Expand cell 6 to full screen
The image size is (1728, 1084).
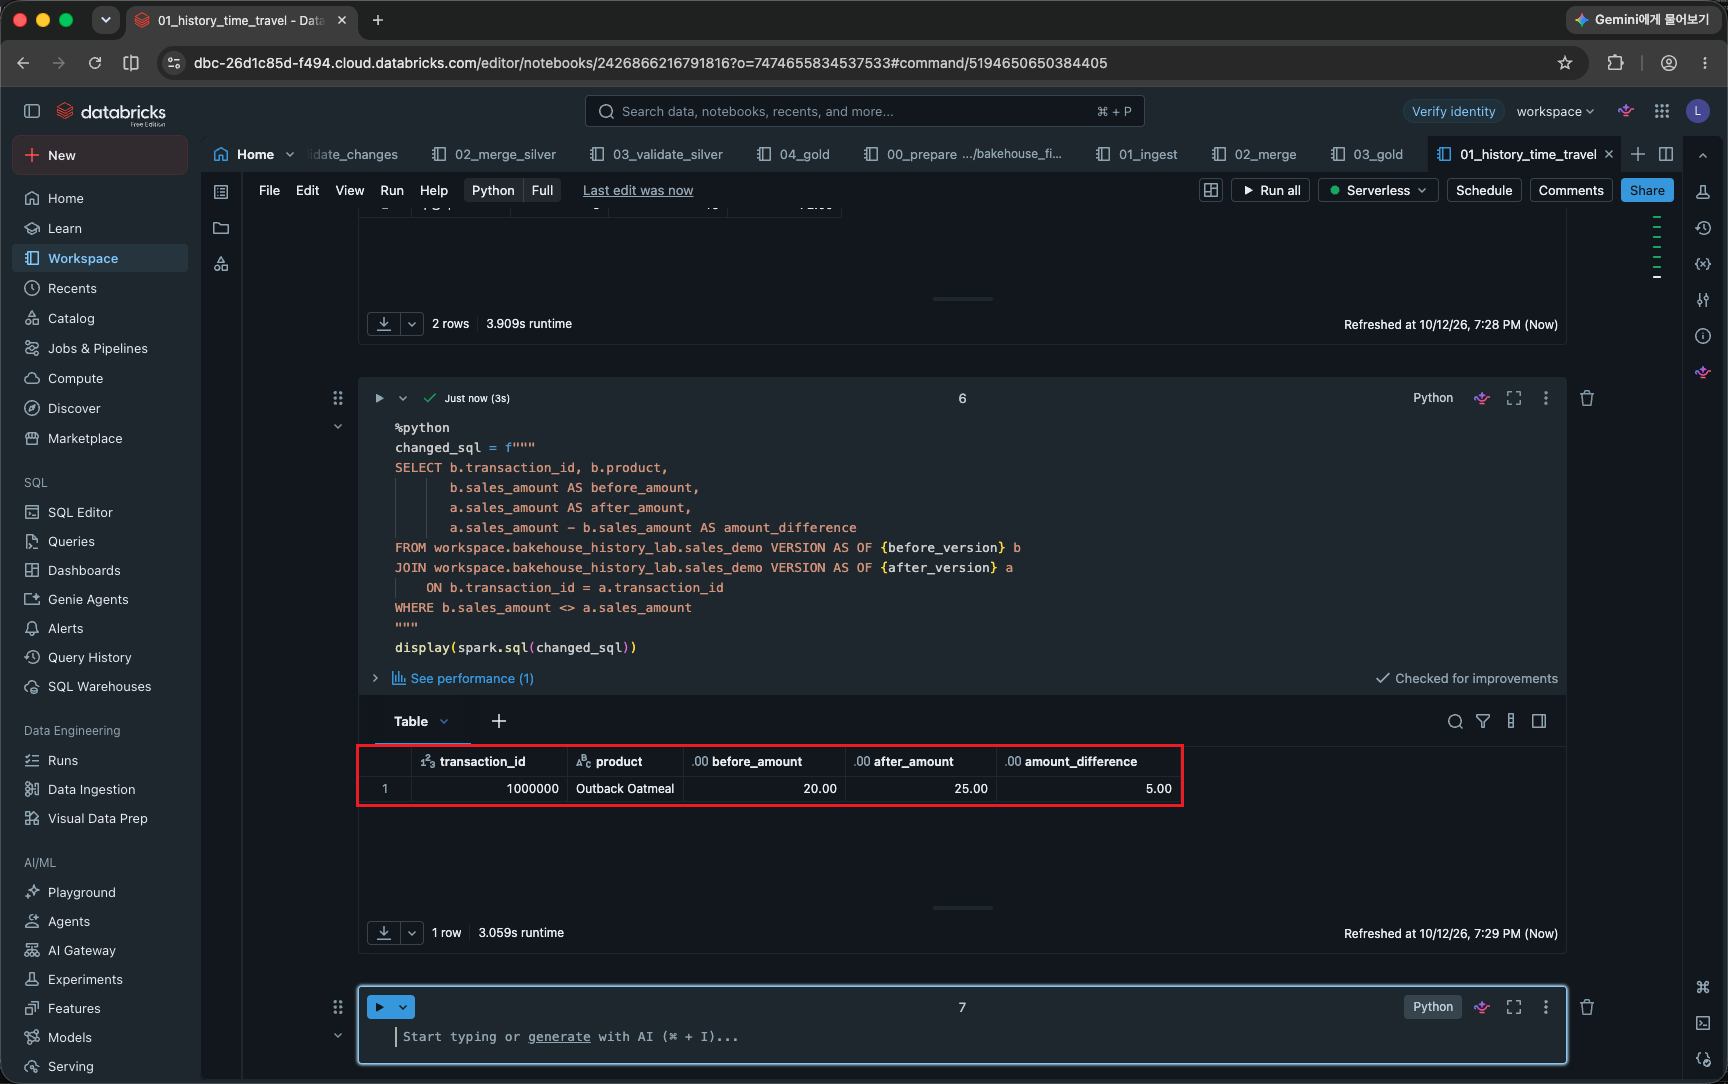pos(1514,398)
